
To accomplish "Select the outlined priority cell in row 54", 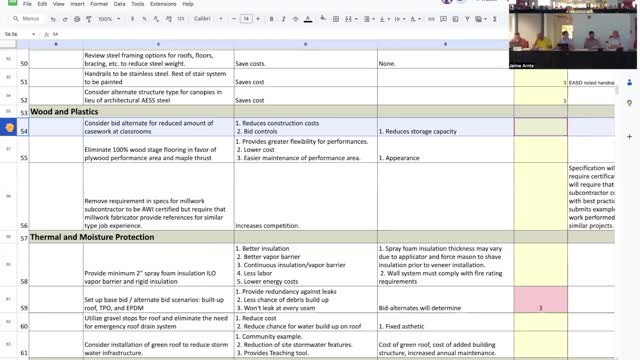I will tap(540, 127).
